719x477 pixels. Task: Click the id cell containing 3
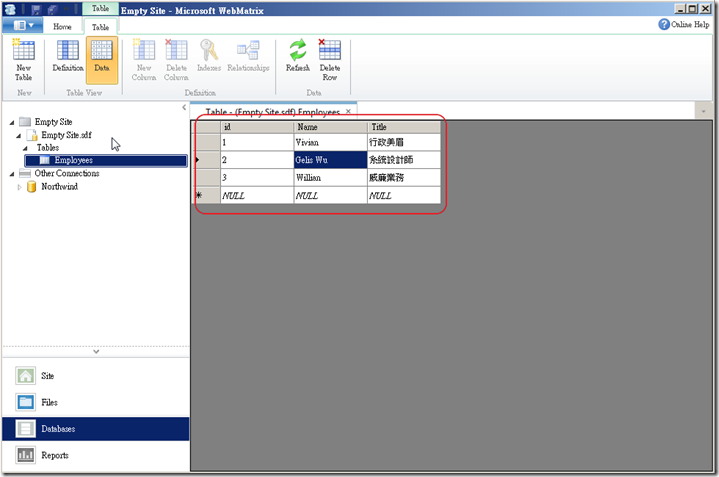click(257, 177)
